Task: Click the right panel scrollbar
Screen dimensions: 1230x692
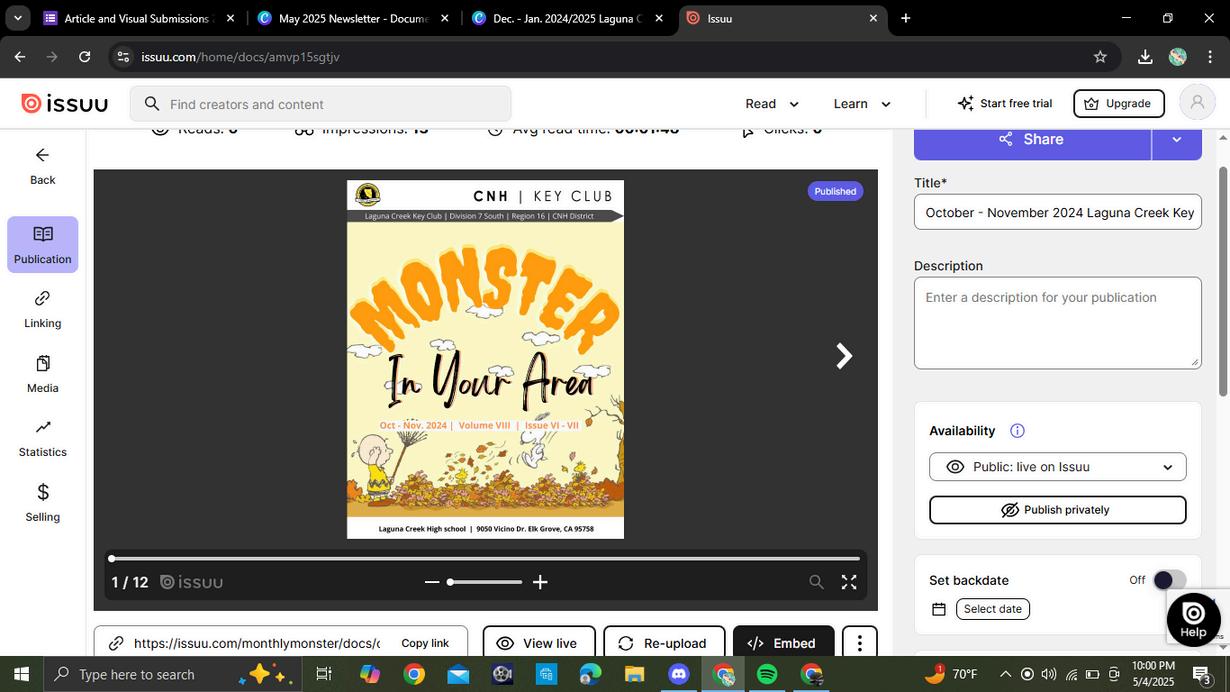Action: (x=1222, y=280)
